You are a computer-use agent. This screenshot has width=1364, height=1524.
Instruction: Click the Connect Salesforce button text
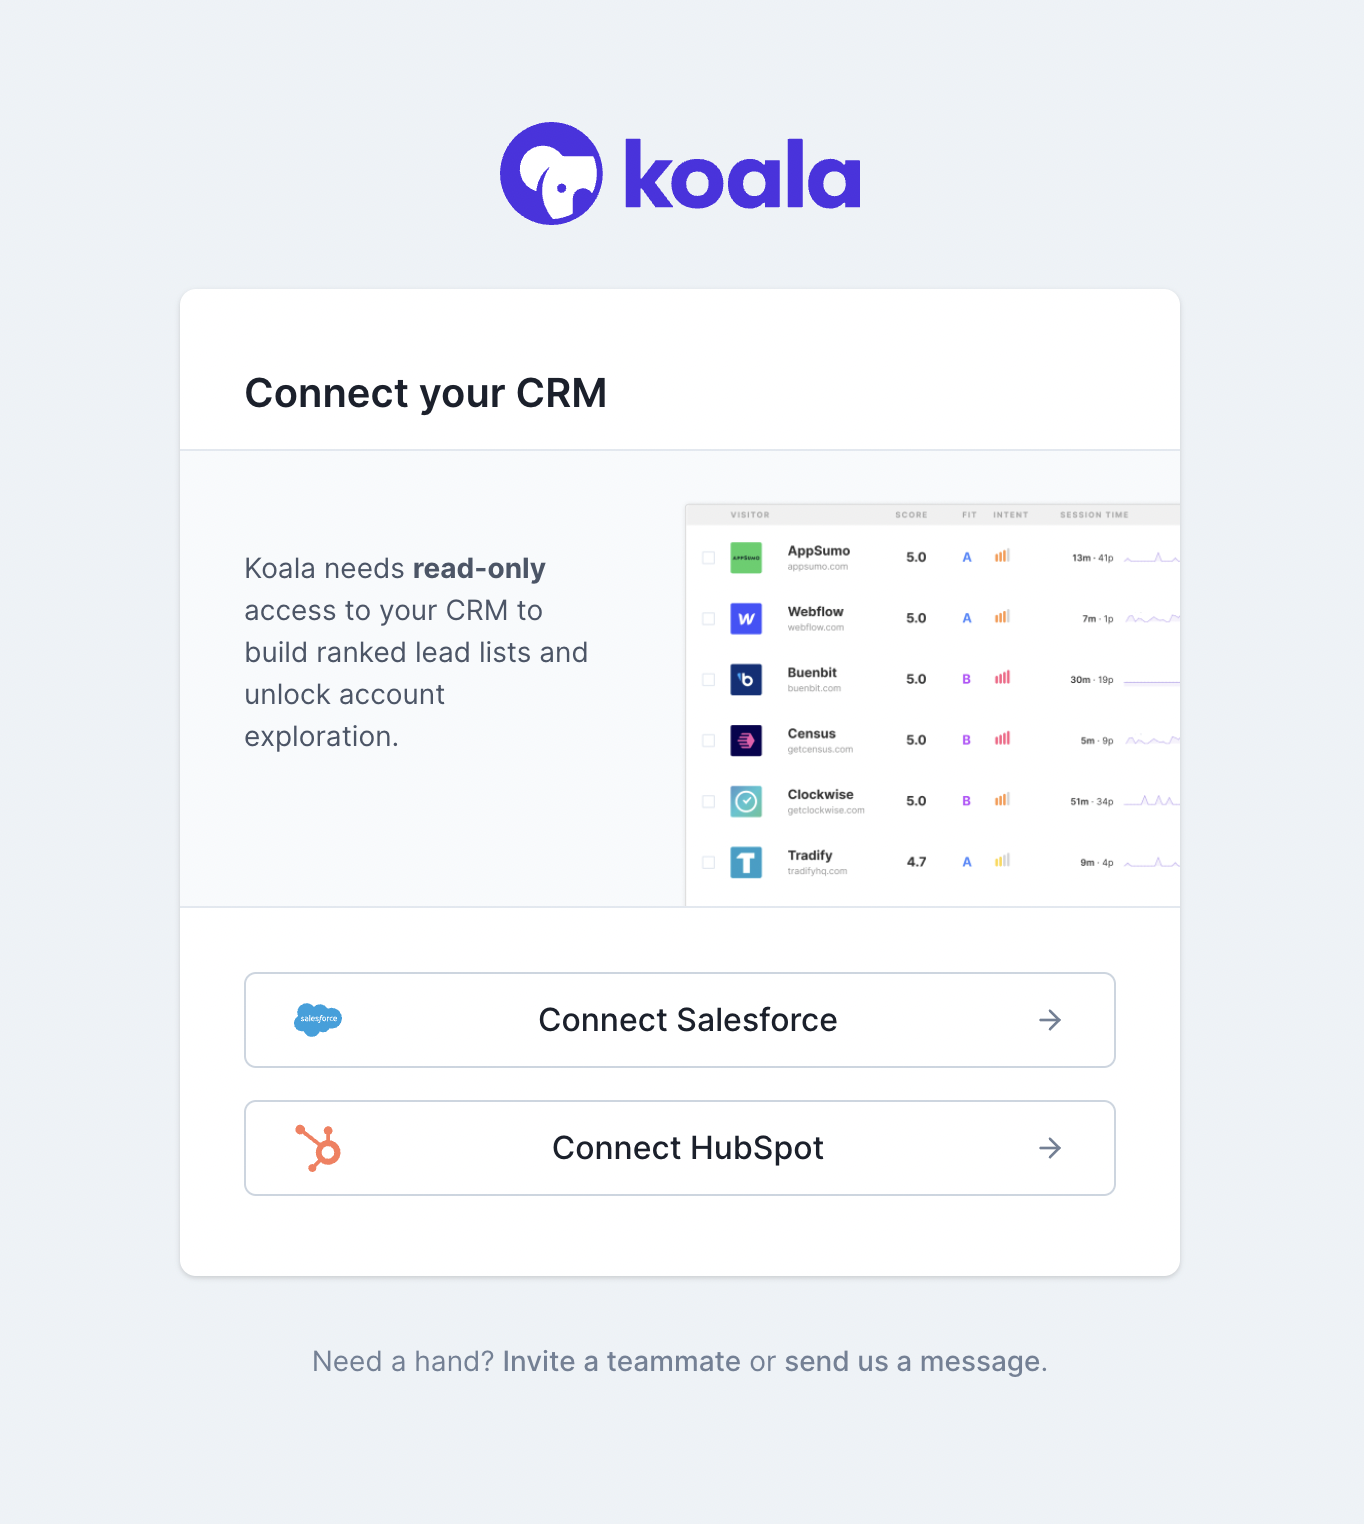[688, 1020]
